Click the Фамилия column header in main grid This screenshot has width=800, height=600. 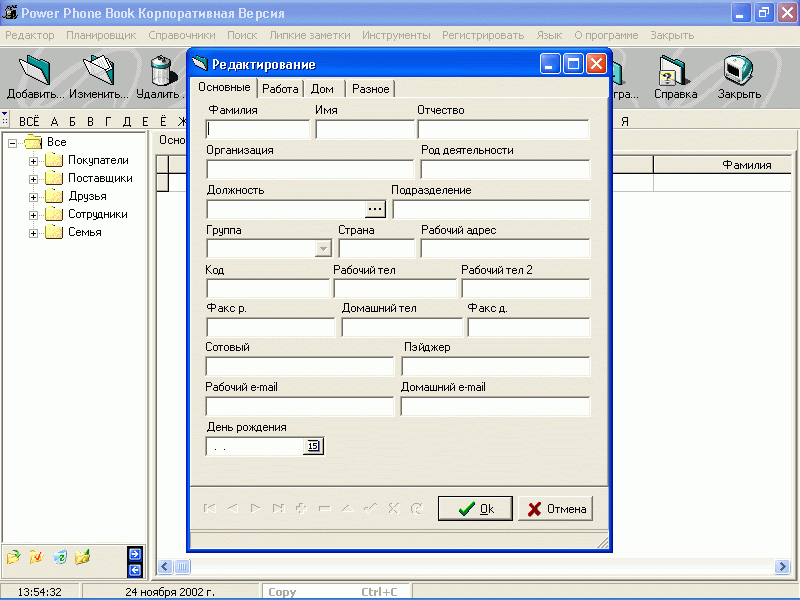722,165
